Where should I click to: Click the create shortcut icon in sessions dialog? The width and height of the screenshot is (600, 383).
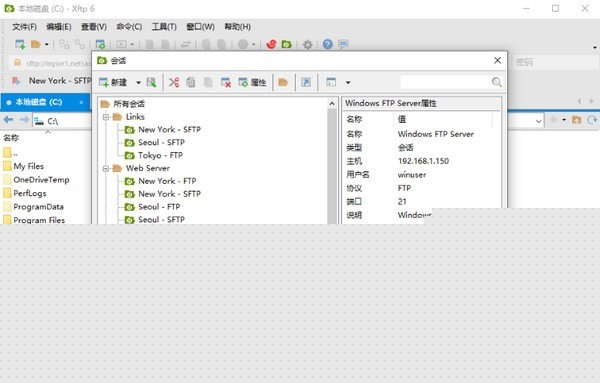[306, 82]
